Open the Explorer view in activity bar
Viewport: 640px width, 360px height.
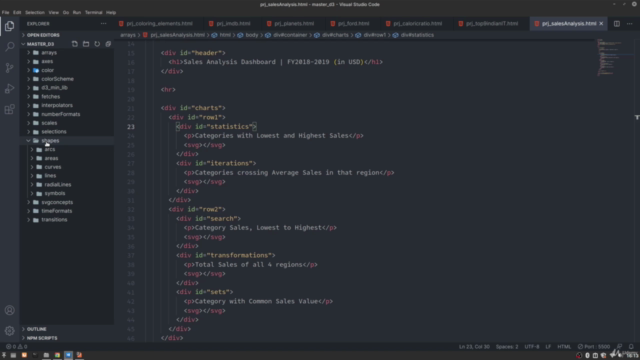[x=9, y=26]
